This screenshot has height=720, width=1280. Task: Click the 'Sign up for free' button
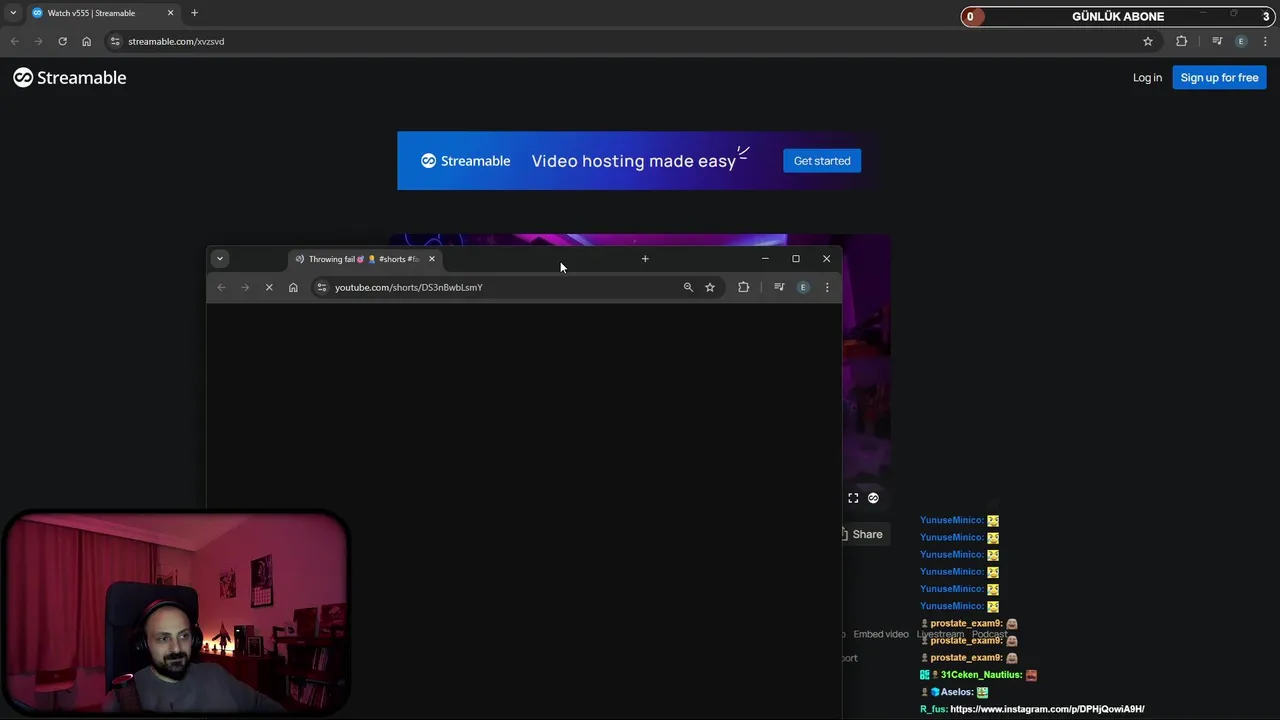[x=1219, y=78]
